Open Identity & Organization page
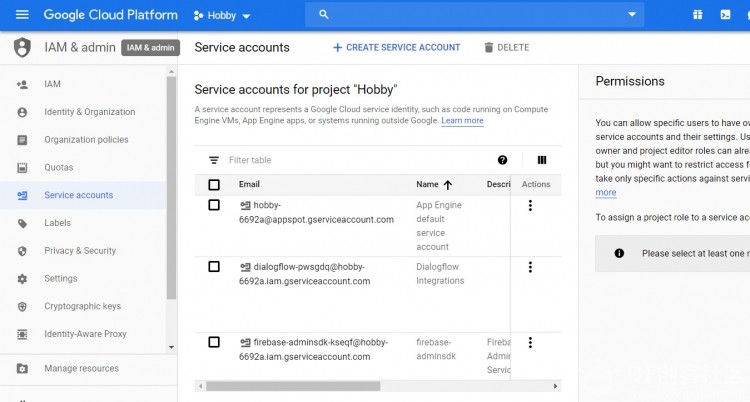 (90, 112)
